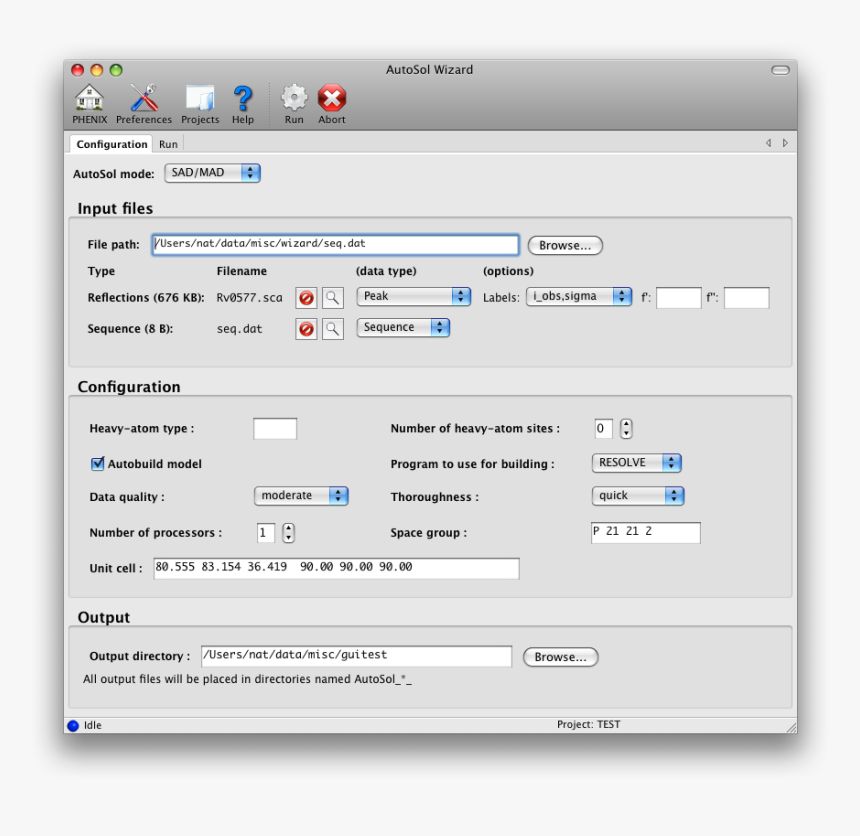Open the Labels i_obs,sigma dropdown
The image size is (860, 836).
pyautogui.click(x=579, y=296)
